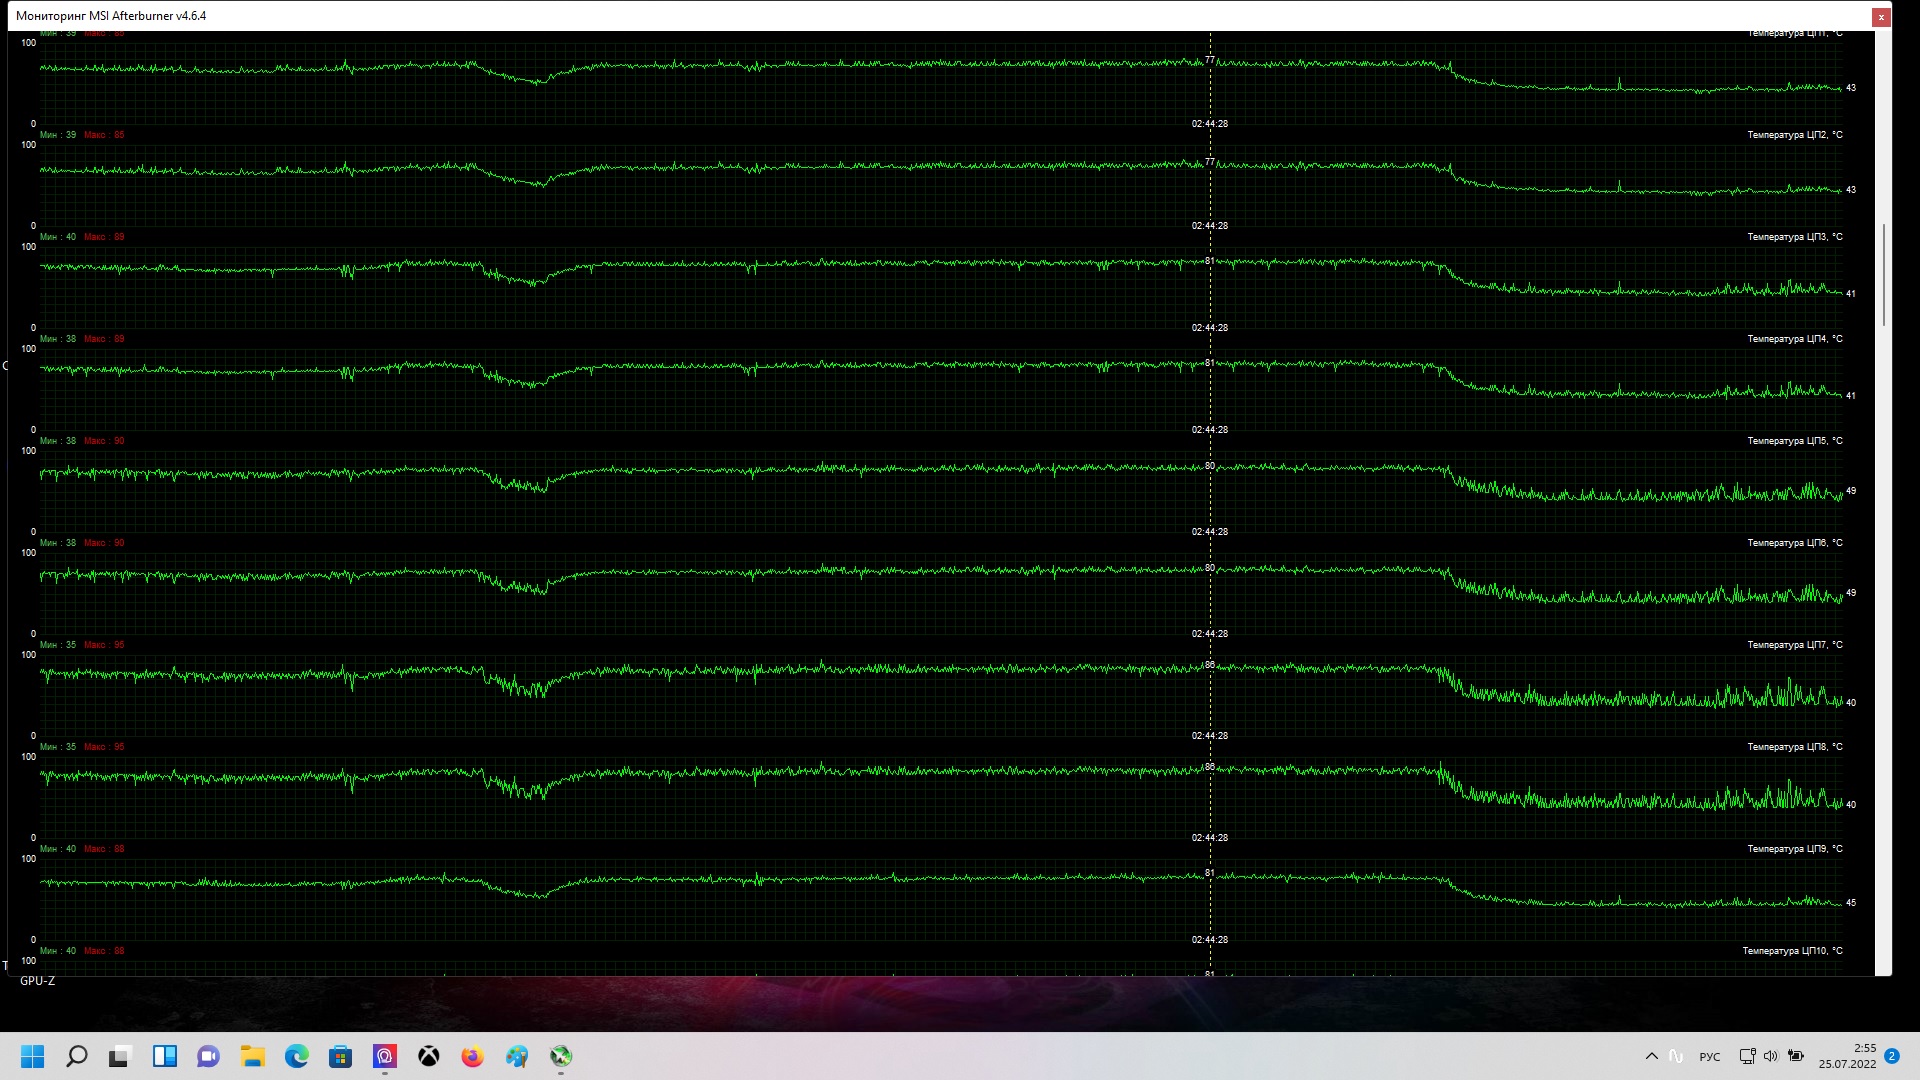1920x1080 pixels.
Task: Open the Teams Chat taskbar icon
Action: pos(208,1056)
